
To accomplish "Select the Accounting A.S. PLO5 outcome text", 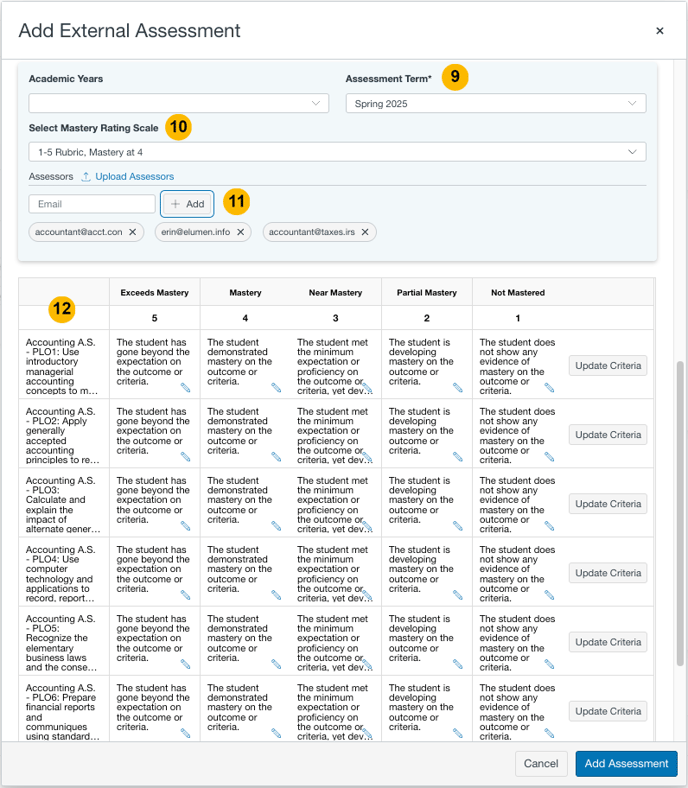I will 61,643.
